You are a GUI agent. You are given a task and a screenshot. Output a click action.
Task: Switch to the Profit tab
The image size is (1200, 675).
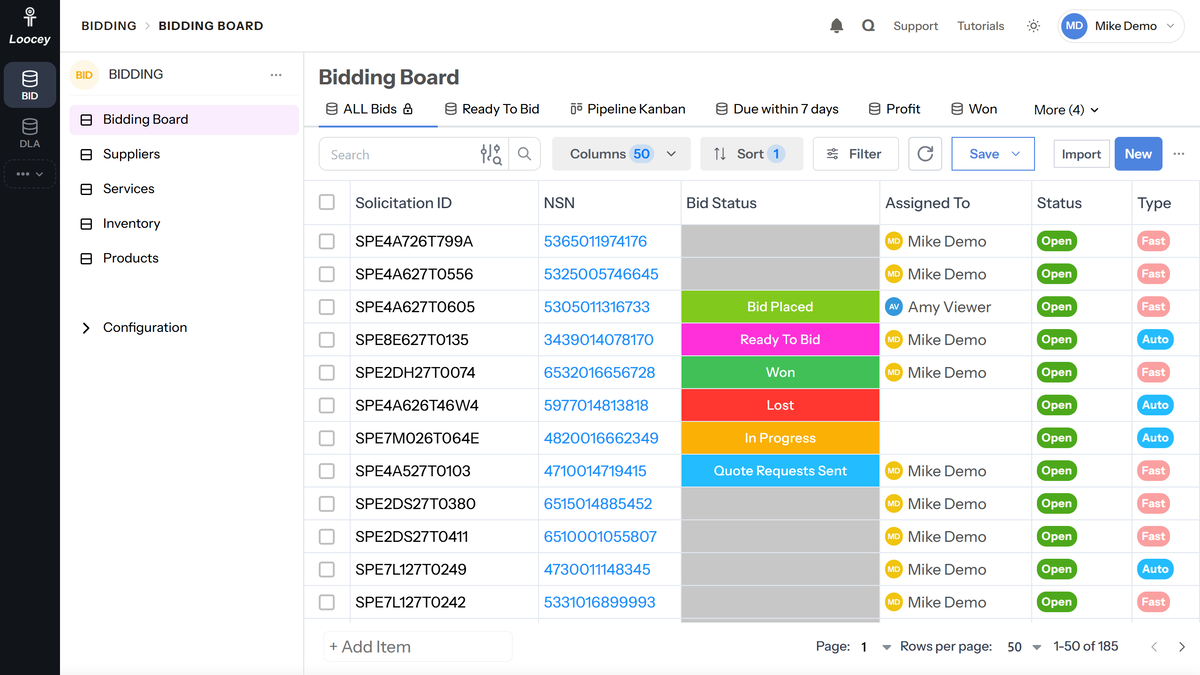[x=894, y=109]
